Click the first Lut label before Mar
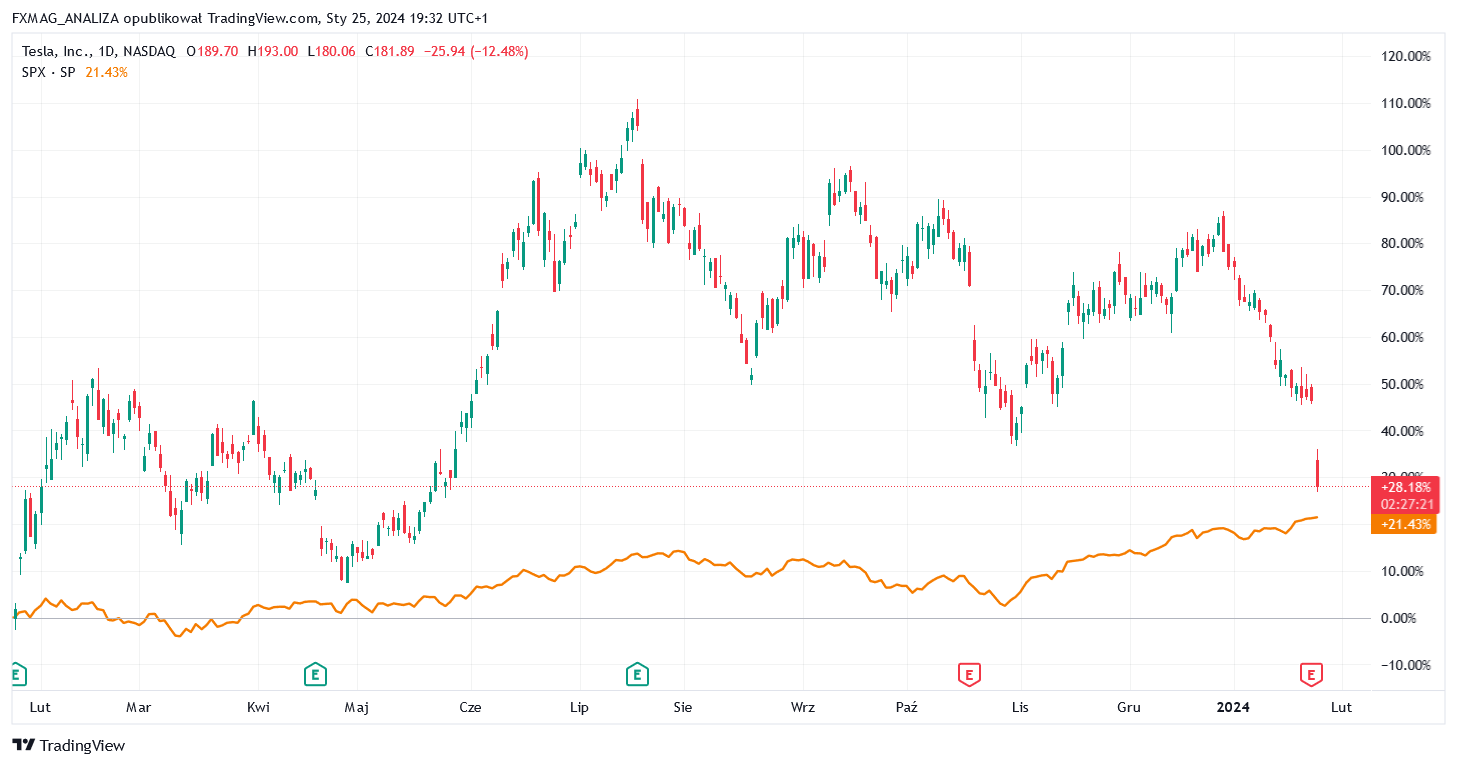The image size is (1457, 766). pos(40,707)
